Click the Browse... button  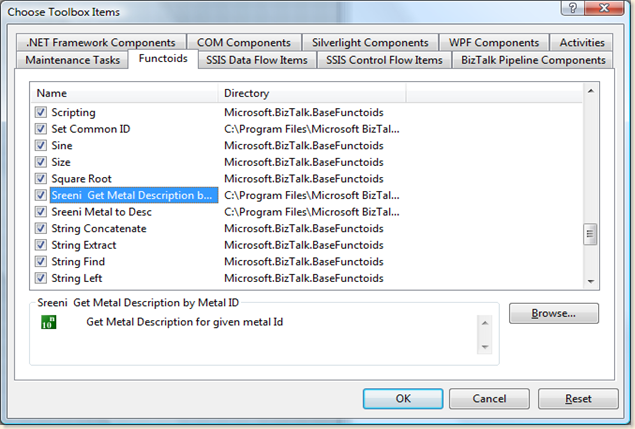553,313
